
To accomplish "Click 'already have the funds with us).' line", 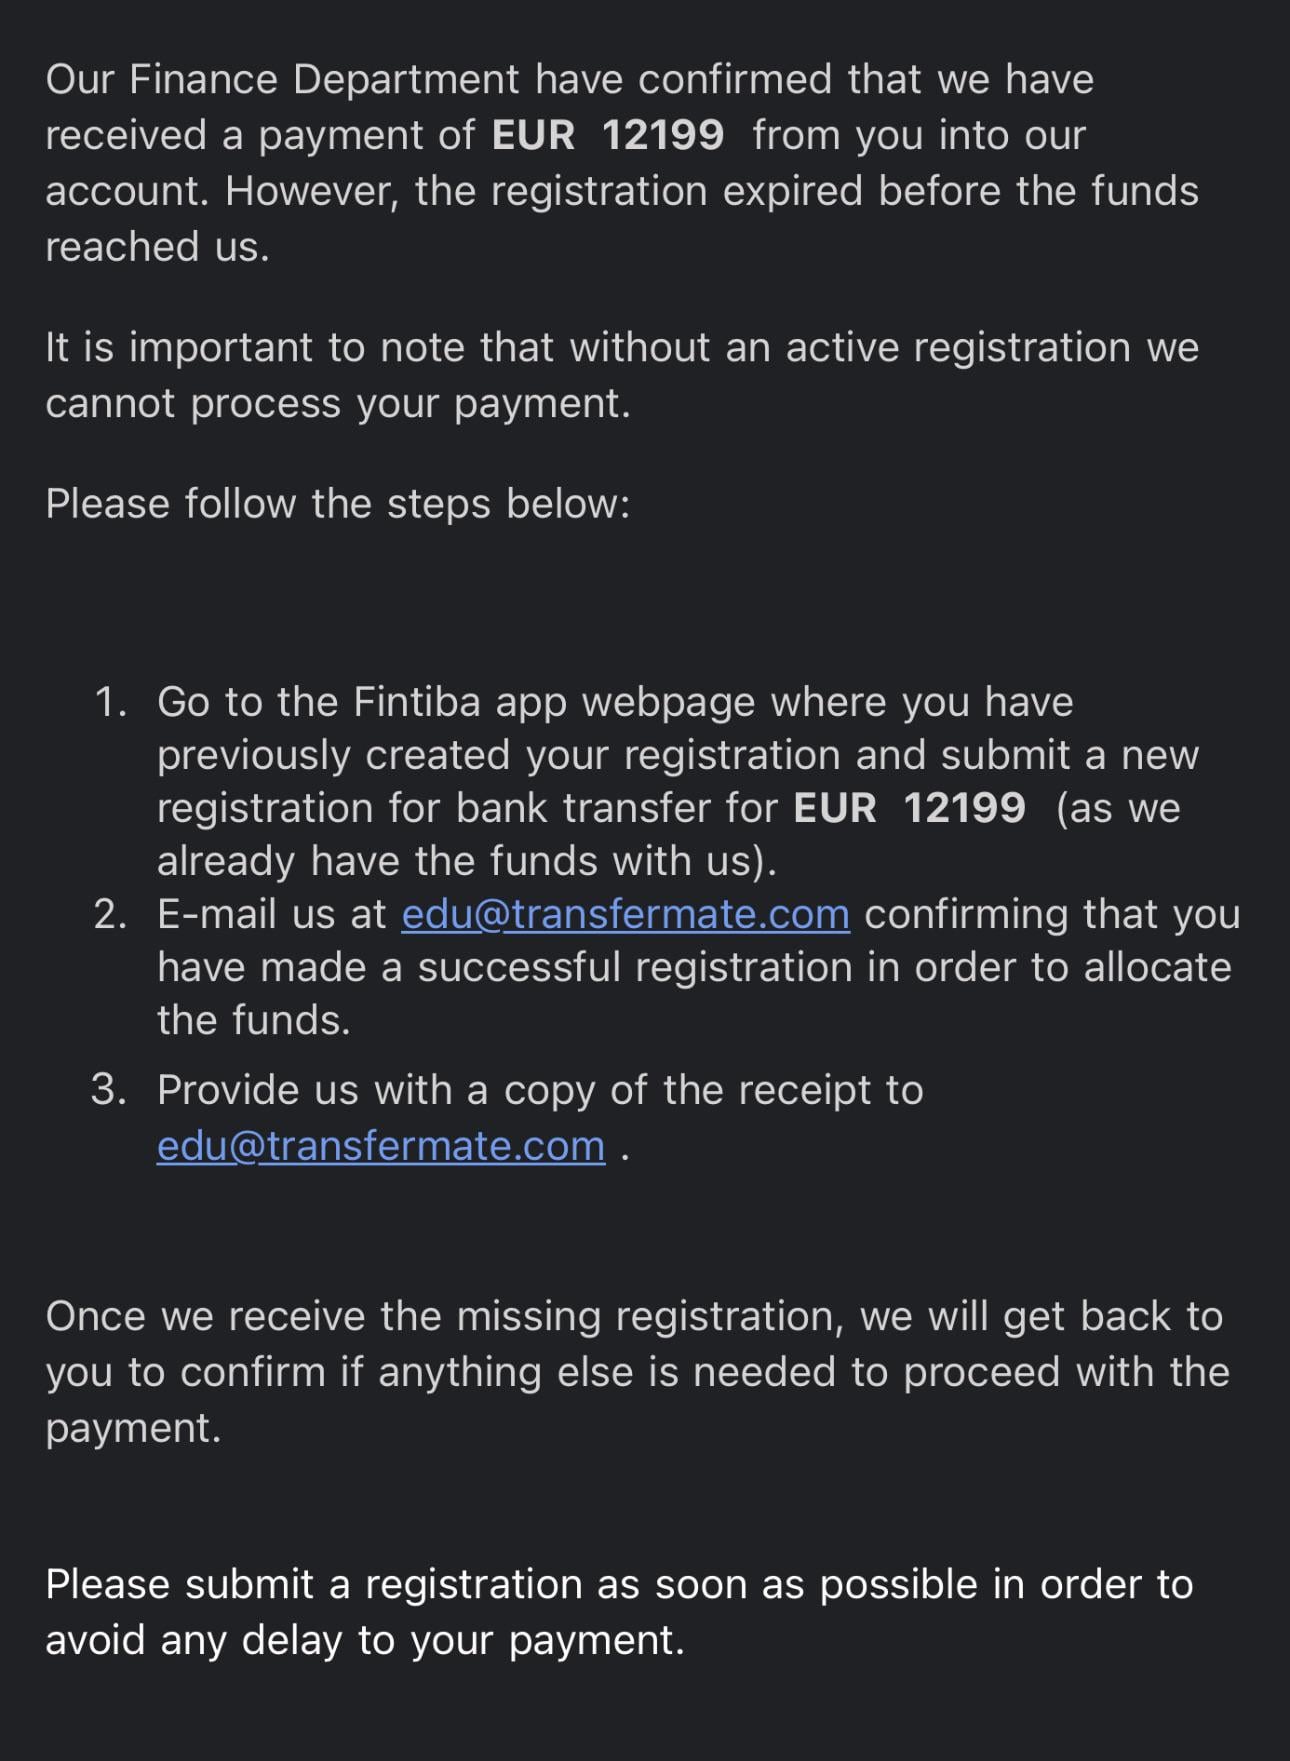I will [467, 862].
